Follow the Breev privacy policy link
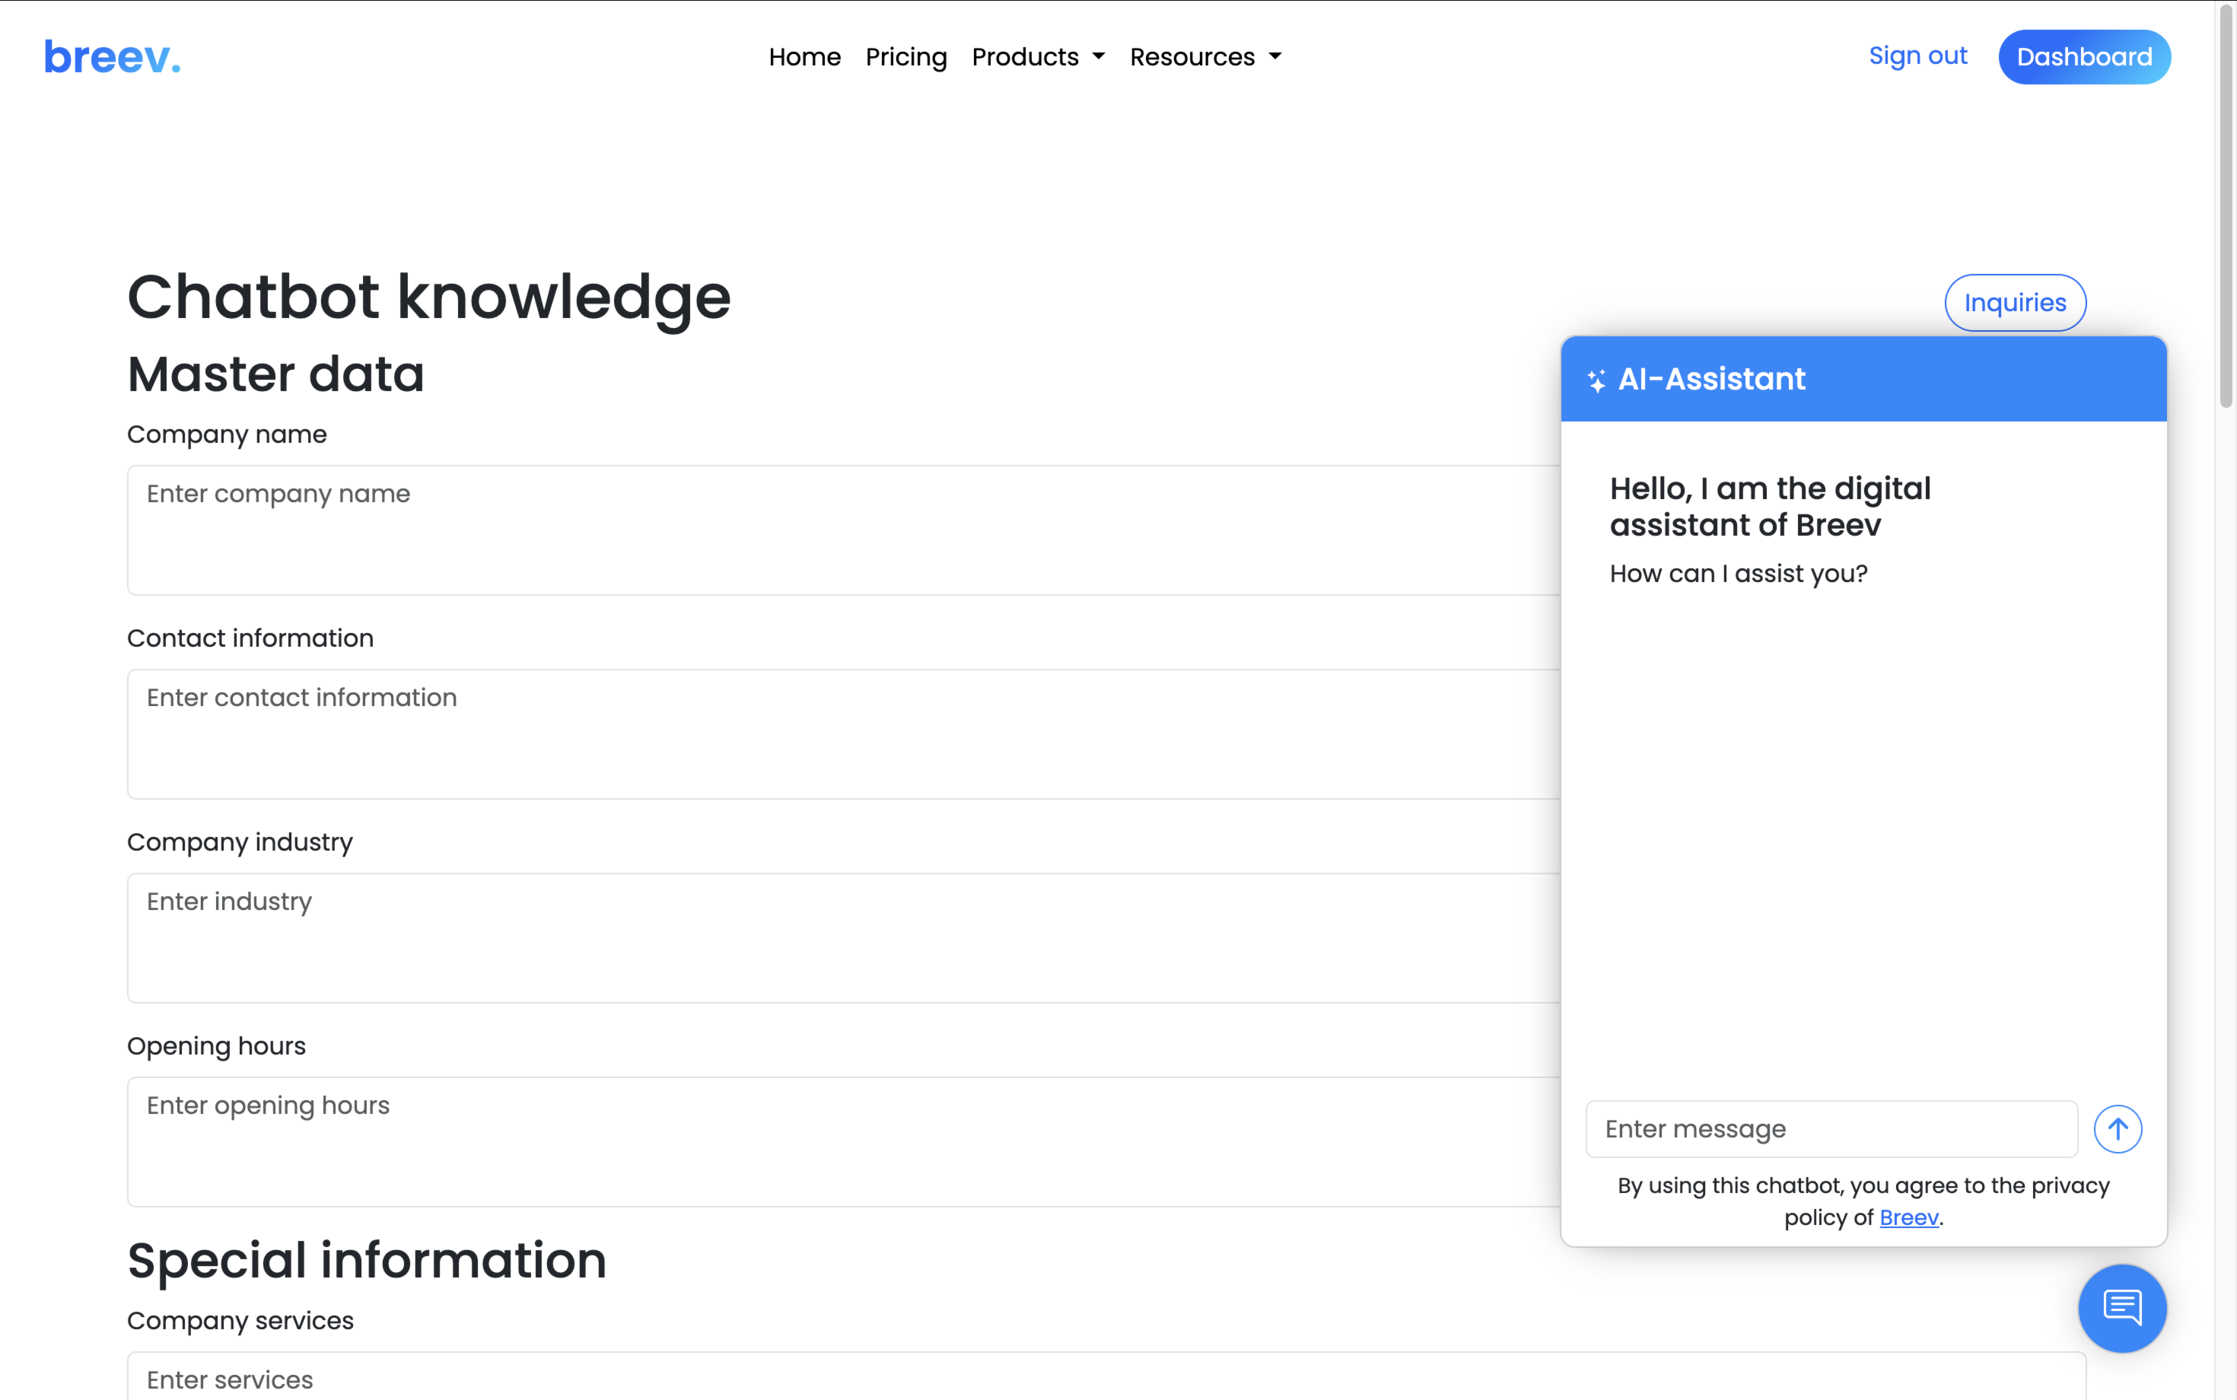The width and height of the screenshot is (2237, 1400). coord(1908,1217)
